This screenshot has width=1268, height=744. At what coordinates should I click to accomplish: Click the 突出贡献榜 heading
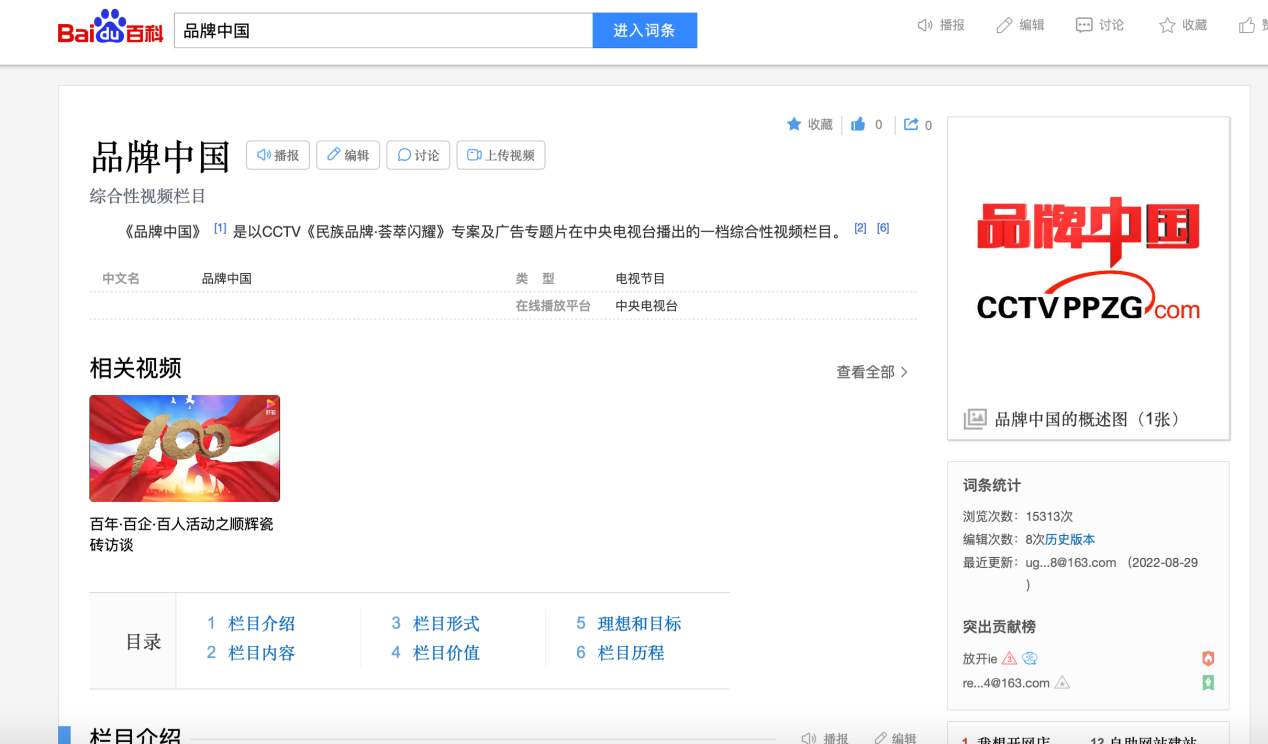coord(999,627)
